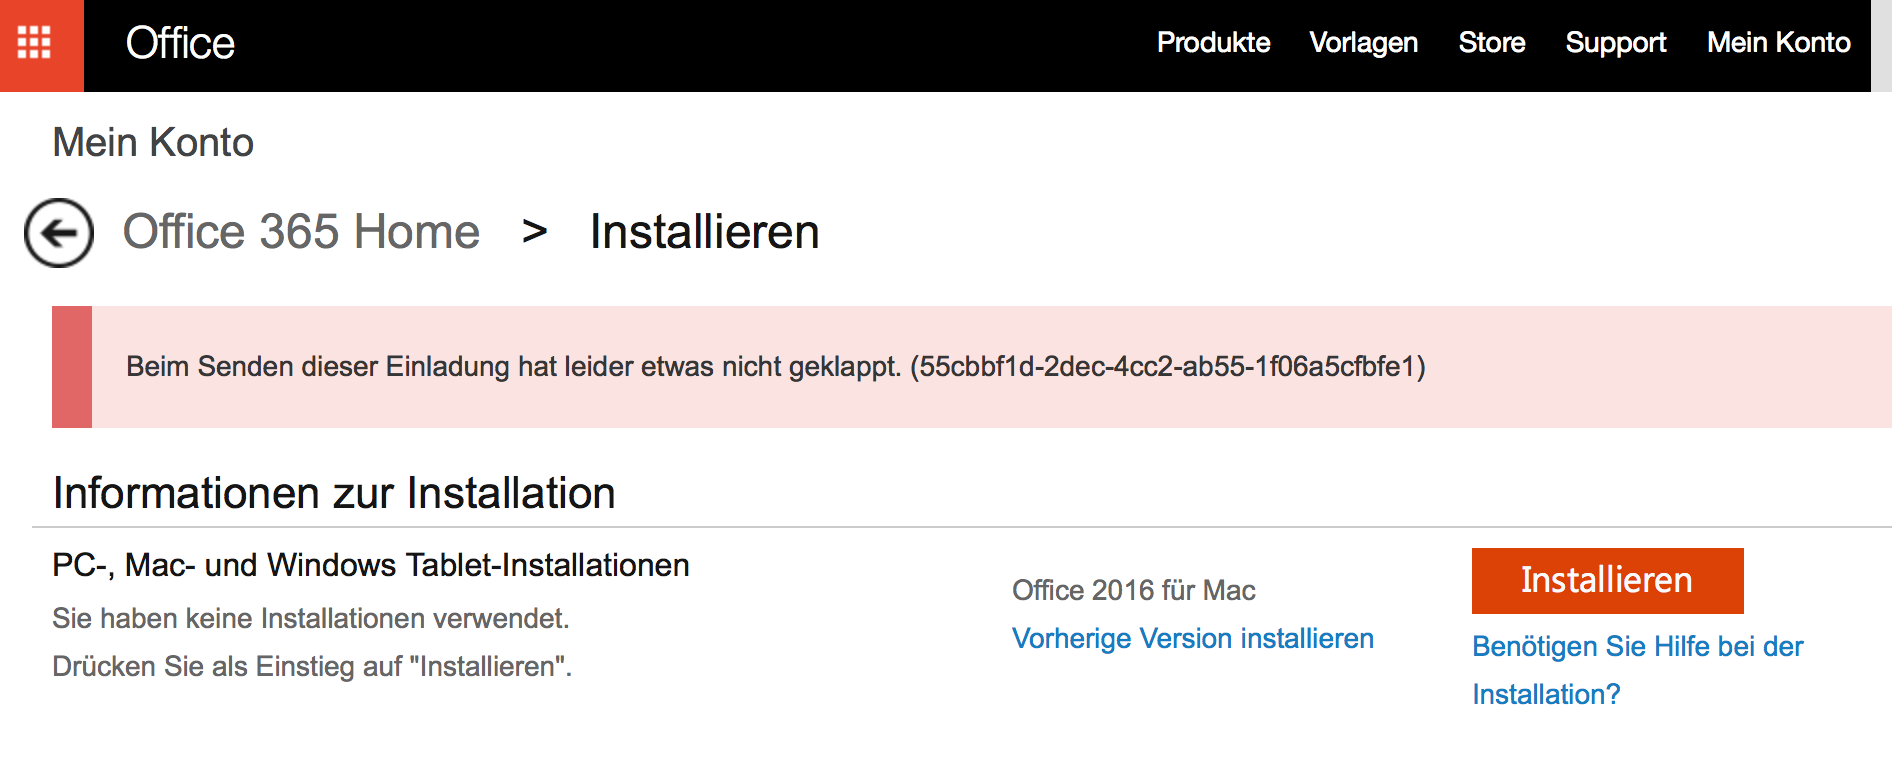Click the back arrow circle icon

tap(59, 233)
